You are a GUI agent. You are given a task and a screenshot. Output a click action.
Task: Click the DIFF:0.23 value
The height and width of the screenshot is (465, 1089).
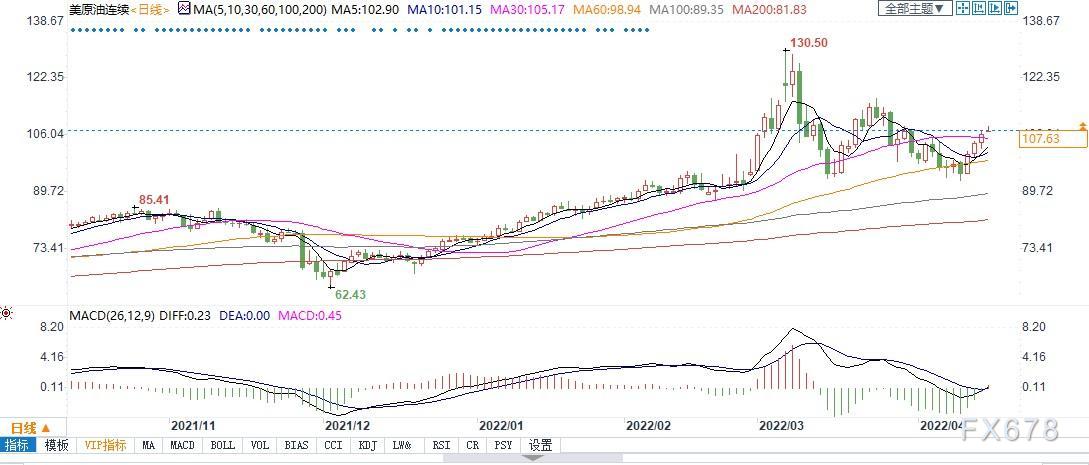[187, 316]
